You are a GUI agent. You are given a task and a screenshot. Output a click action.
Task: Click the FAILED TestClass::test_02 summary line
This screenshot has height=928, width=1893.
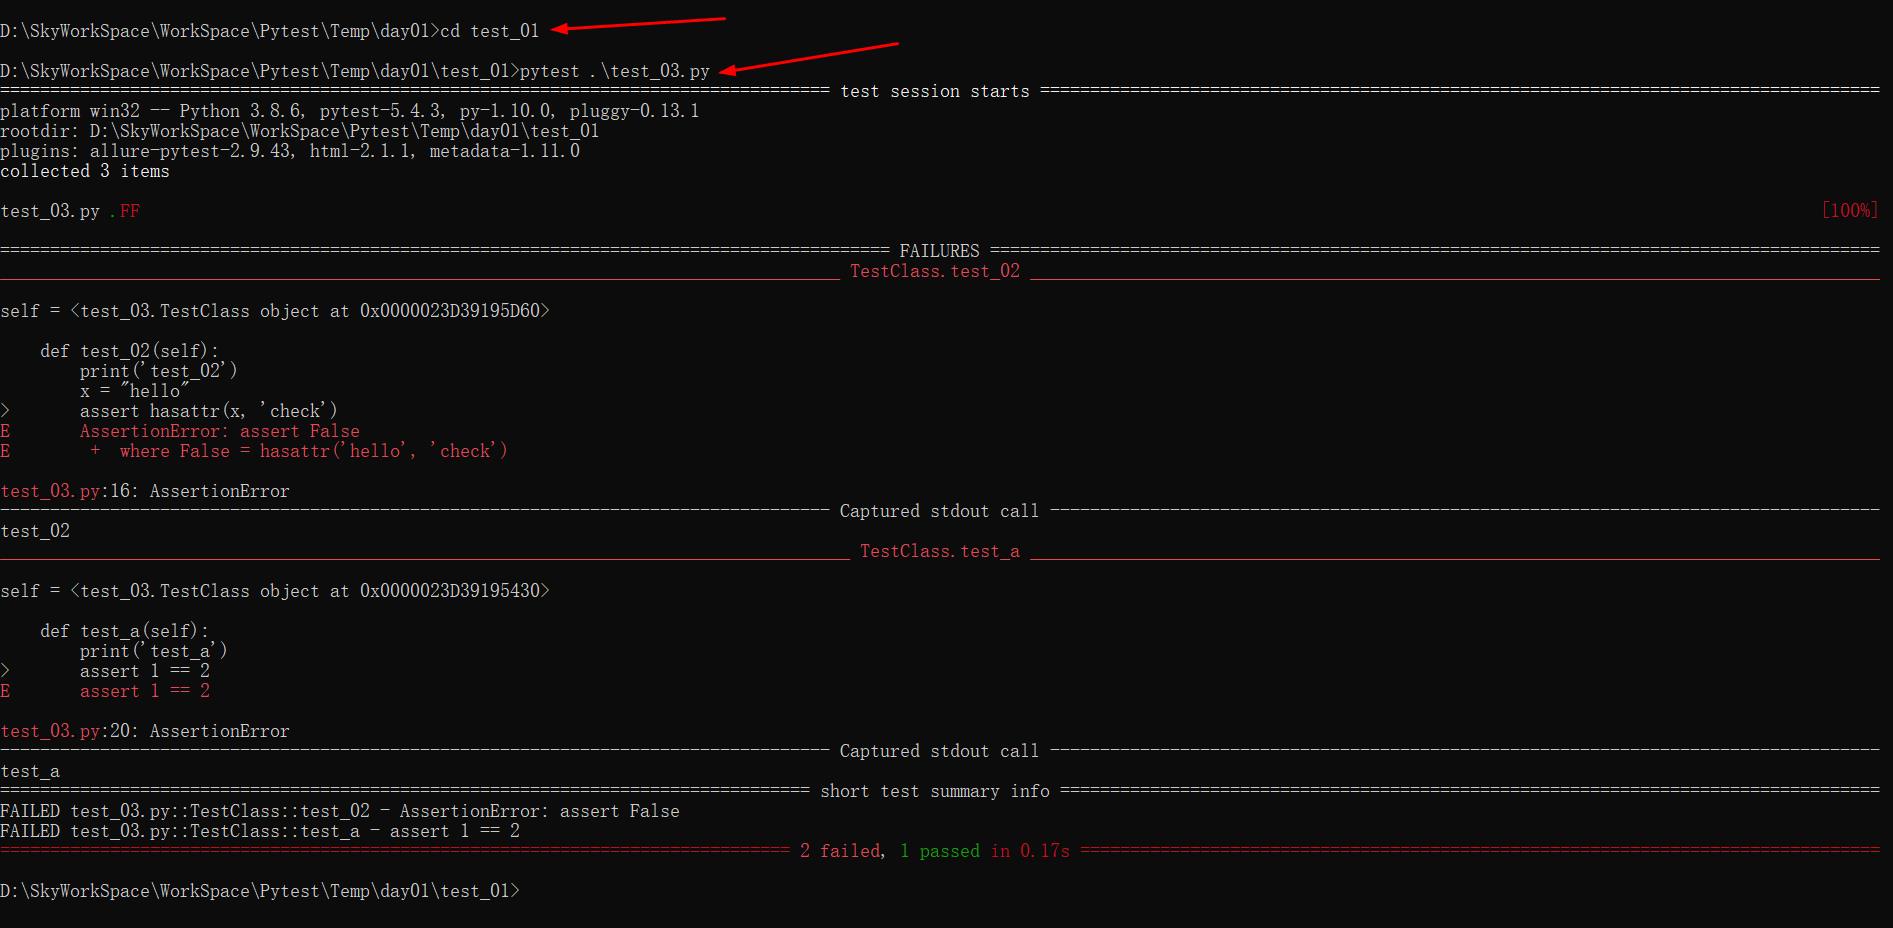pyautogui.click(x=340, y=811)
